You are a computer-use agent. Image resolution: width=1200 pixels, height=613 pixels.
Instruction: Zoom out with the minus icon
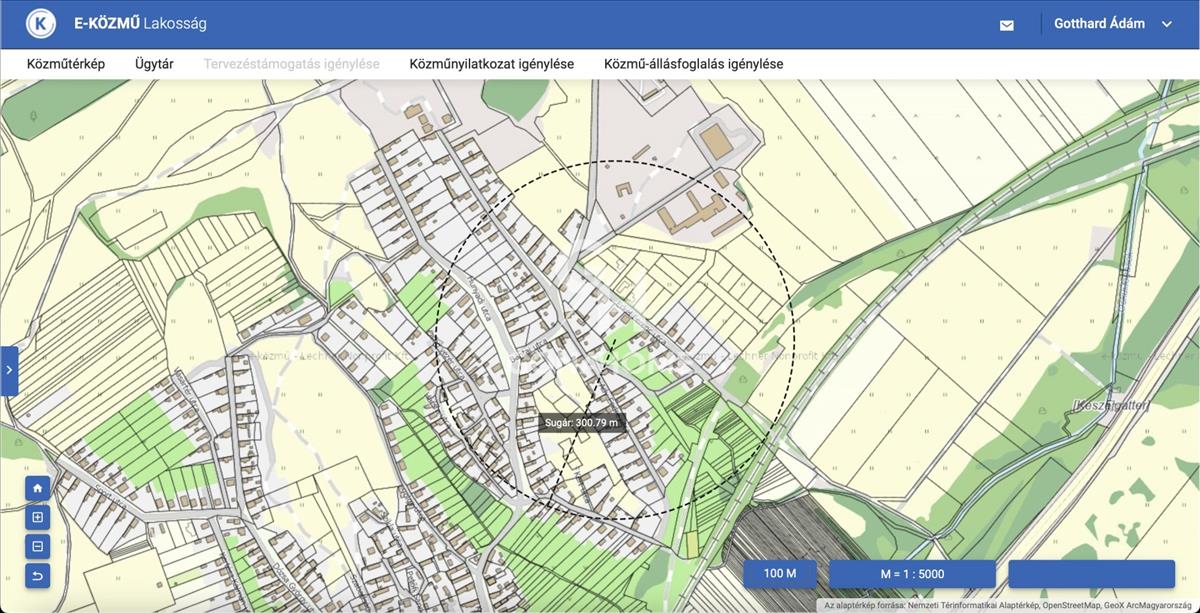[x=38, y=546]
